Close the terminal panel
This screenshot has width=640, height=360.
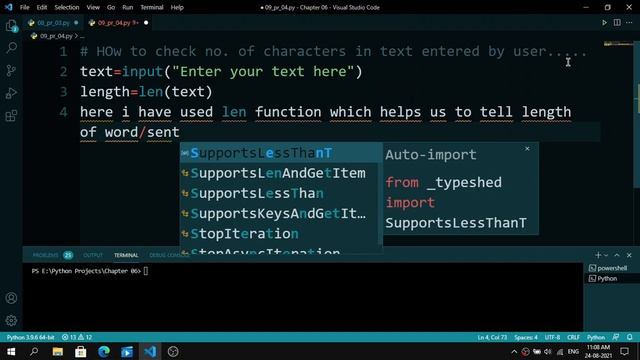[x=629, y=255]
